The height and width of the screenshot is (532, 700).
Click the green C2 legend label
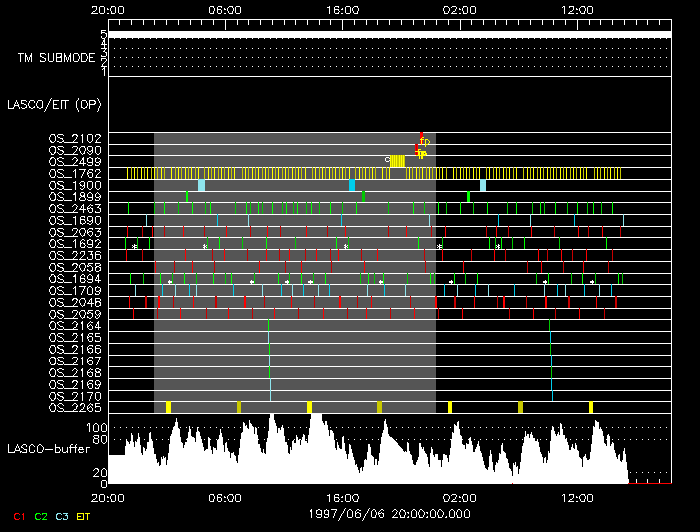pyautogui.click(x=40, y=516)
